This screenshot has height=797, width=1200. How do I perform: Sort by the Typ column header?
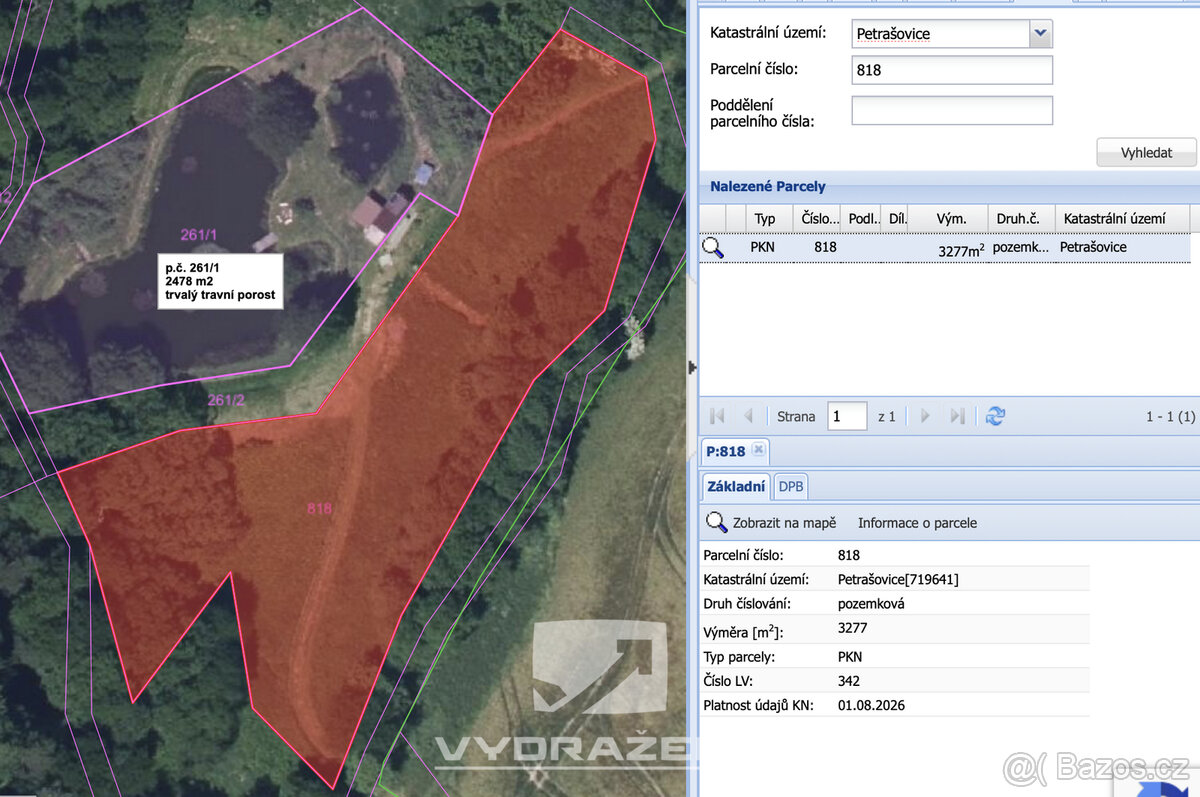click(x=770, y=218)
